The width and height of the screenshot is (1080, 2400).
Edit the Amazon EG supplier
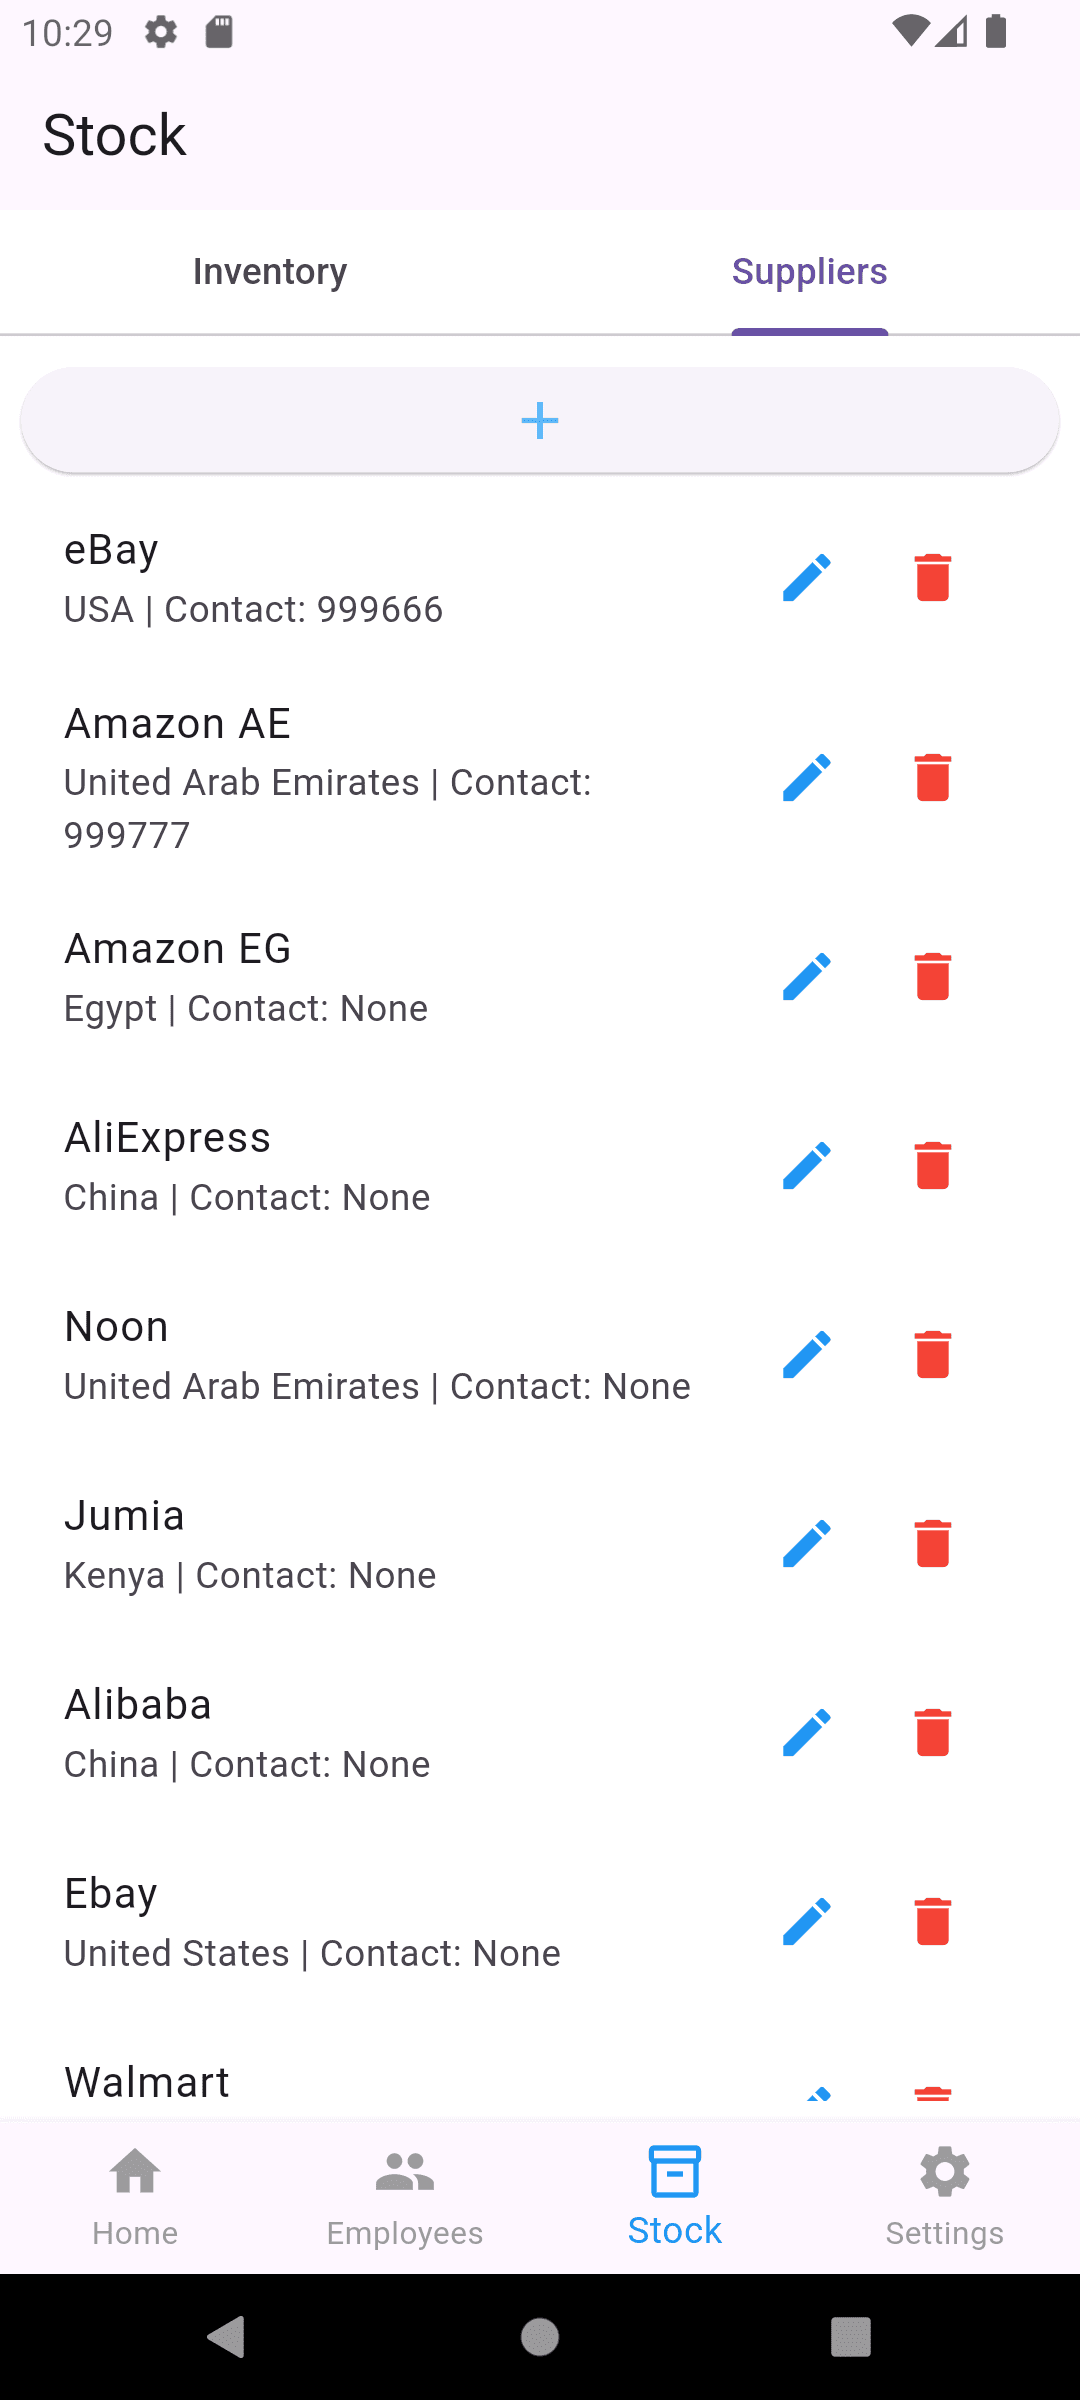click(806, 977)
